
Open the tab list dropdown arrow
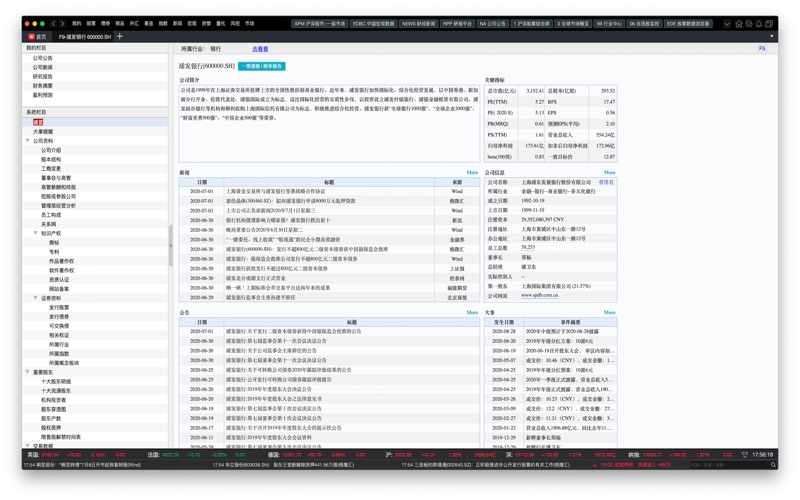point(771,37)
